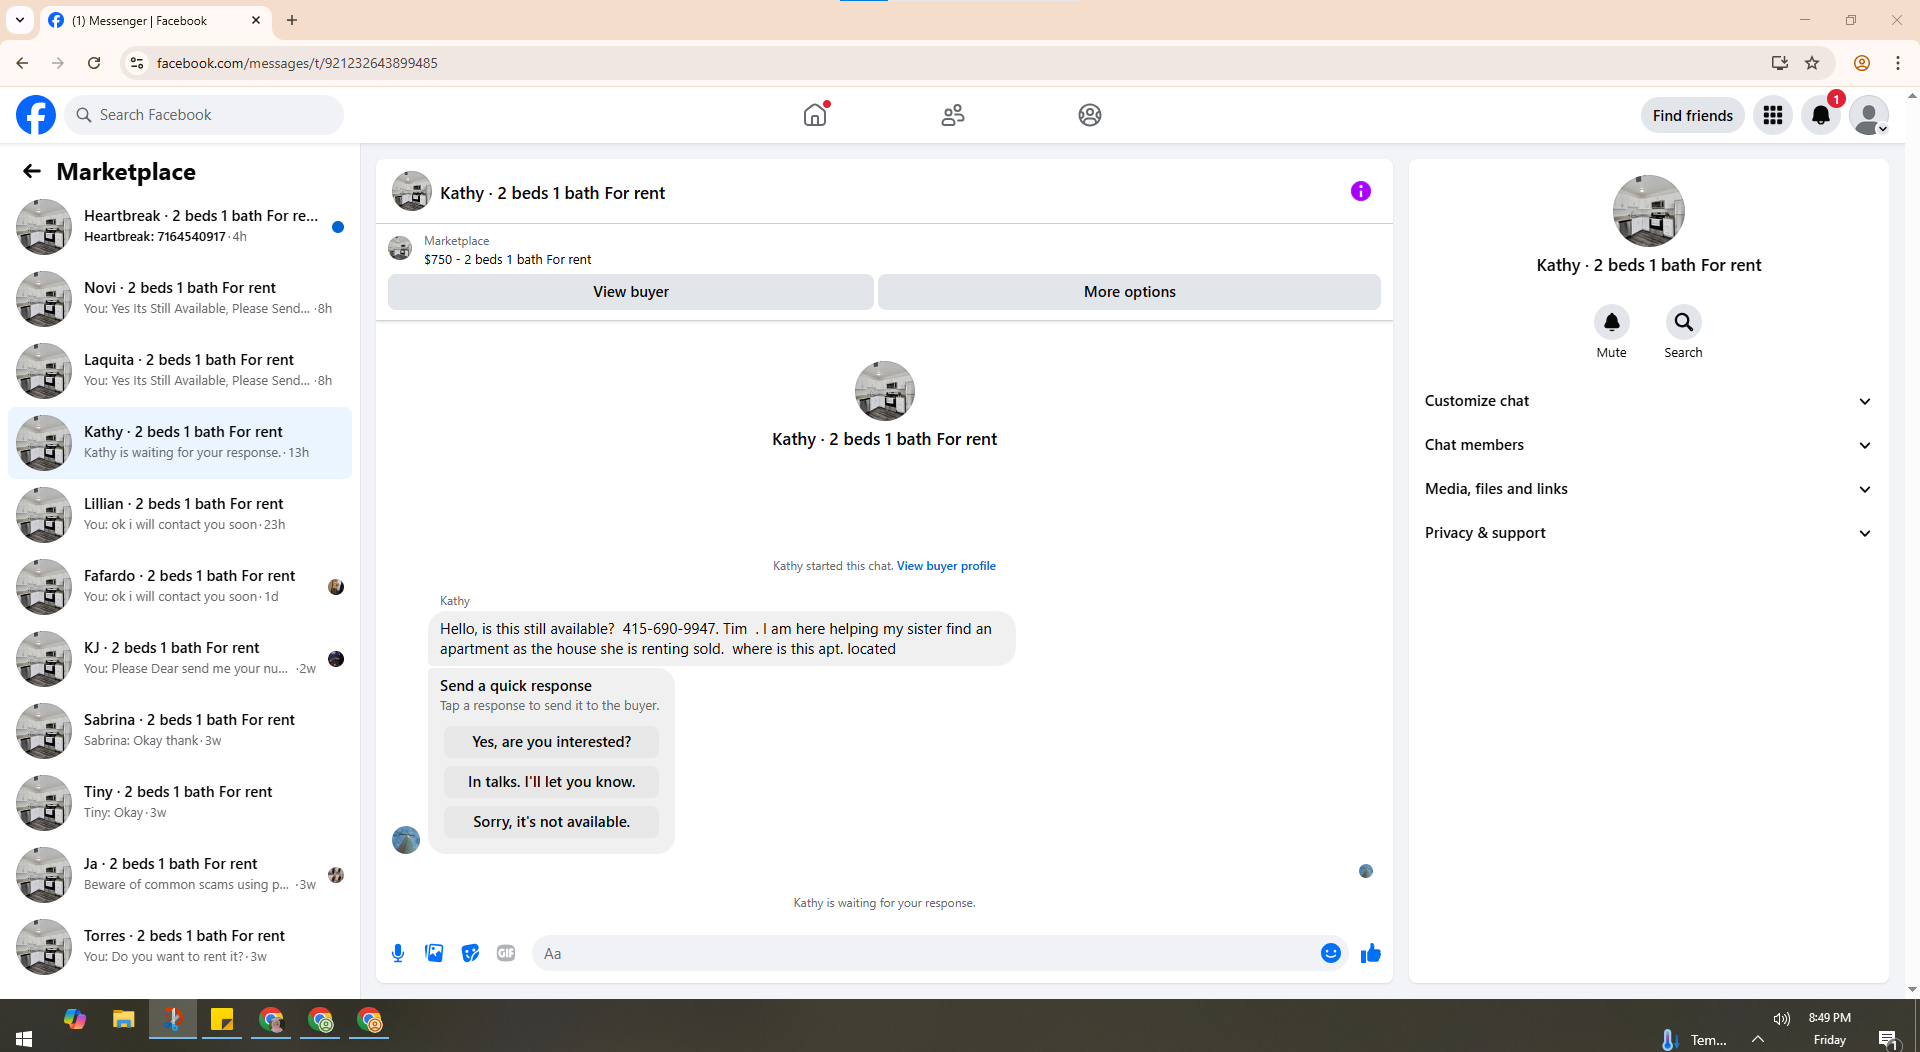Close the Messenger Facebook tab
Viewport: 1920px width, 1052px height.
coord(256,20)
